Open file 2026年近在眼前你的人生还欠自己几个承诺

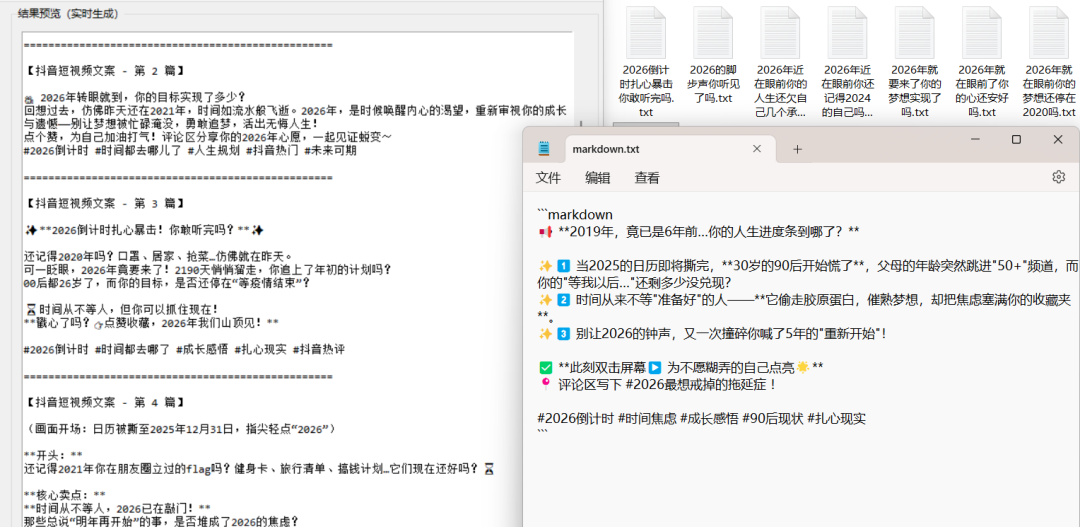click(780, 62)
